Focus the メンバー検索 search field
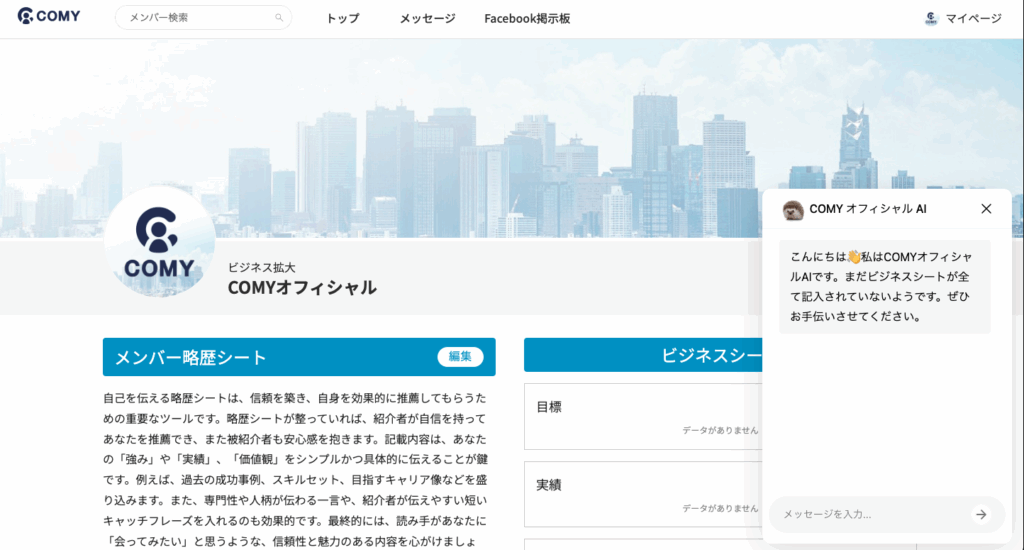The width and height of the screenshot is (1024, 550). tap(203, 18)
